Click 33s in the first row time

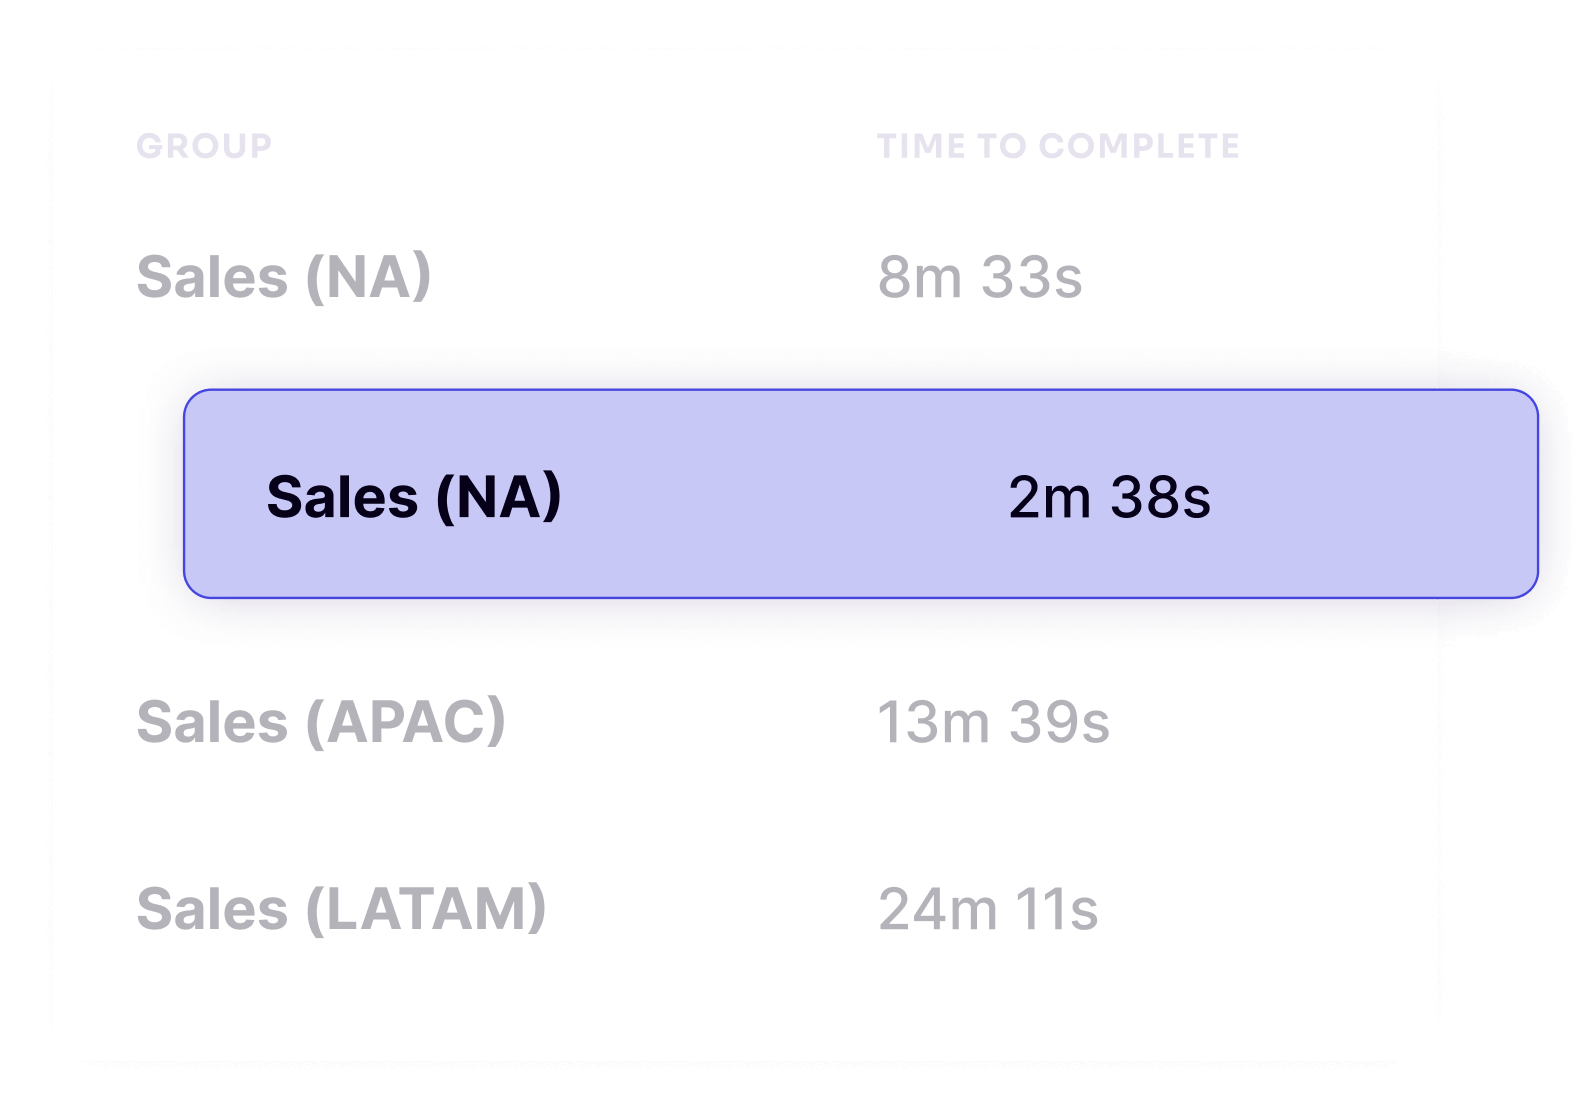1031,277
